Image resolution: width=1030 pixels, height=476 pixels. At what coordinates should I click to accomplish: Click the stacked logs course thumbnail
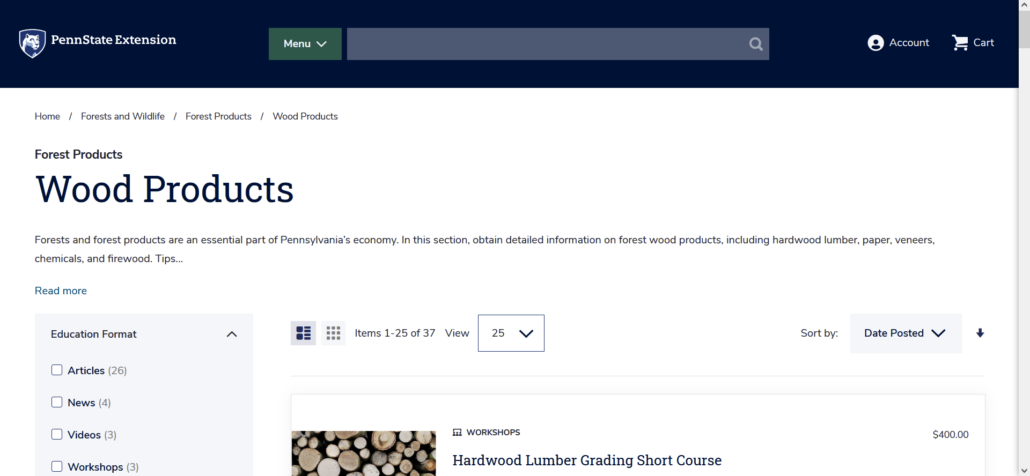[x=363, y=453]
